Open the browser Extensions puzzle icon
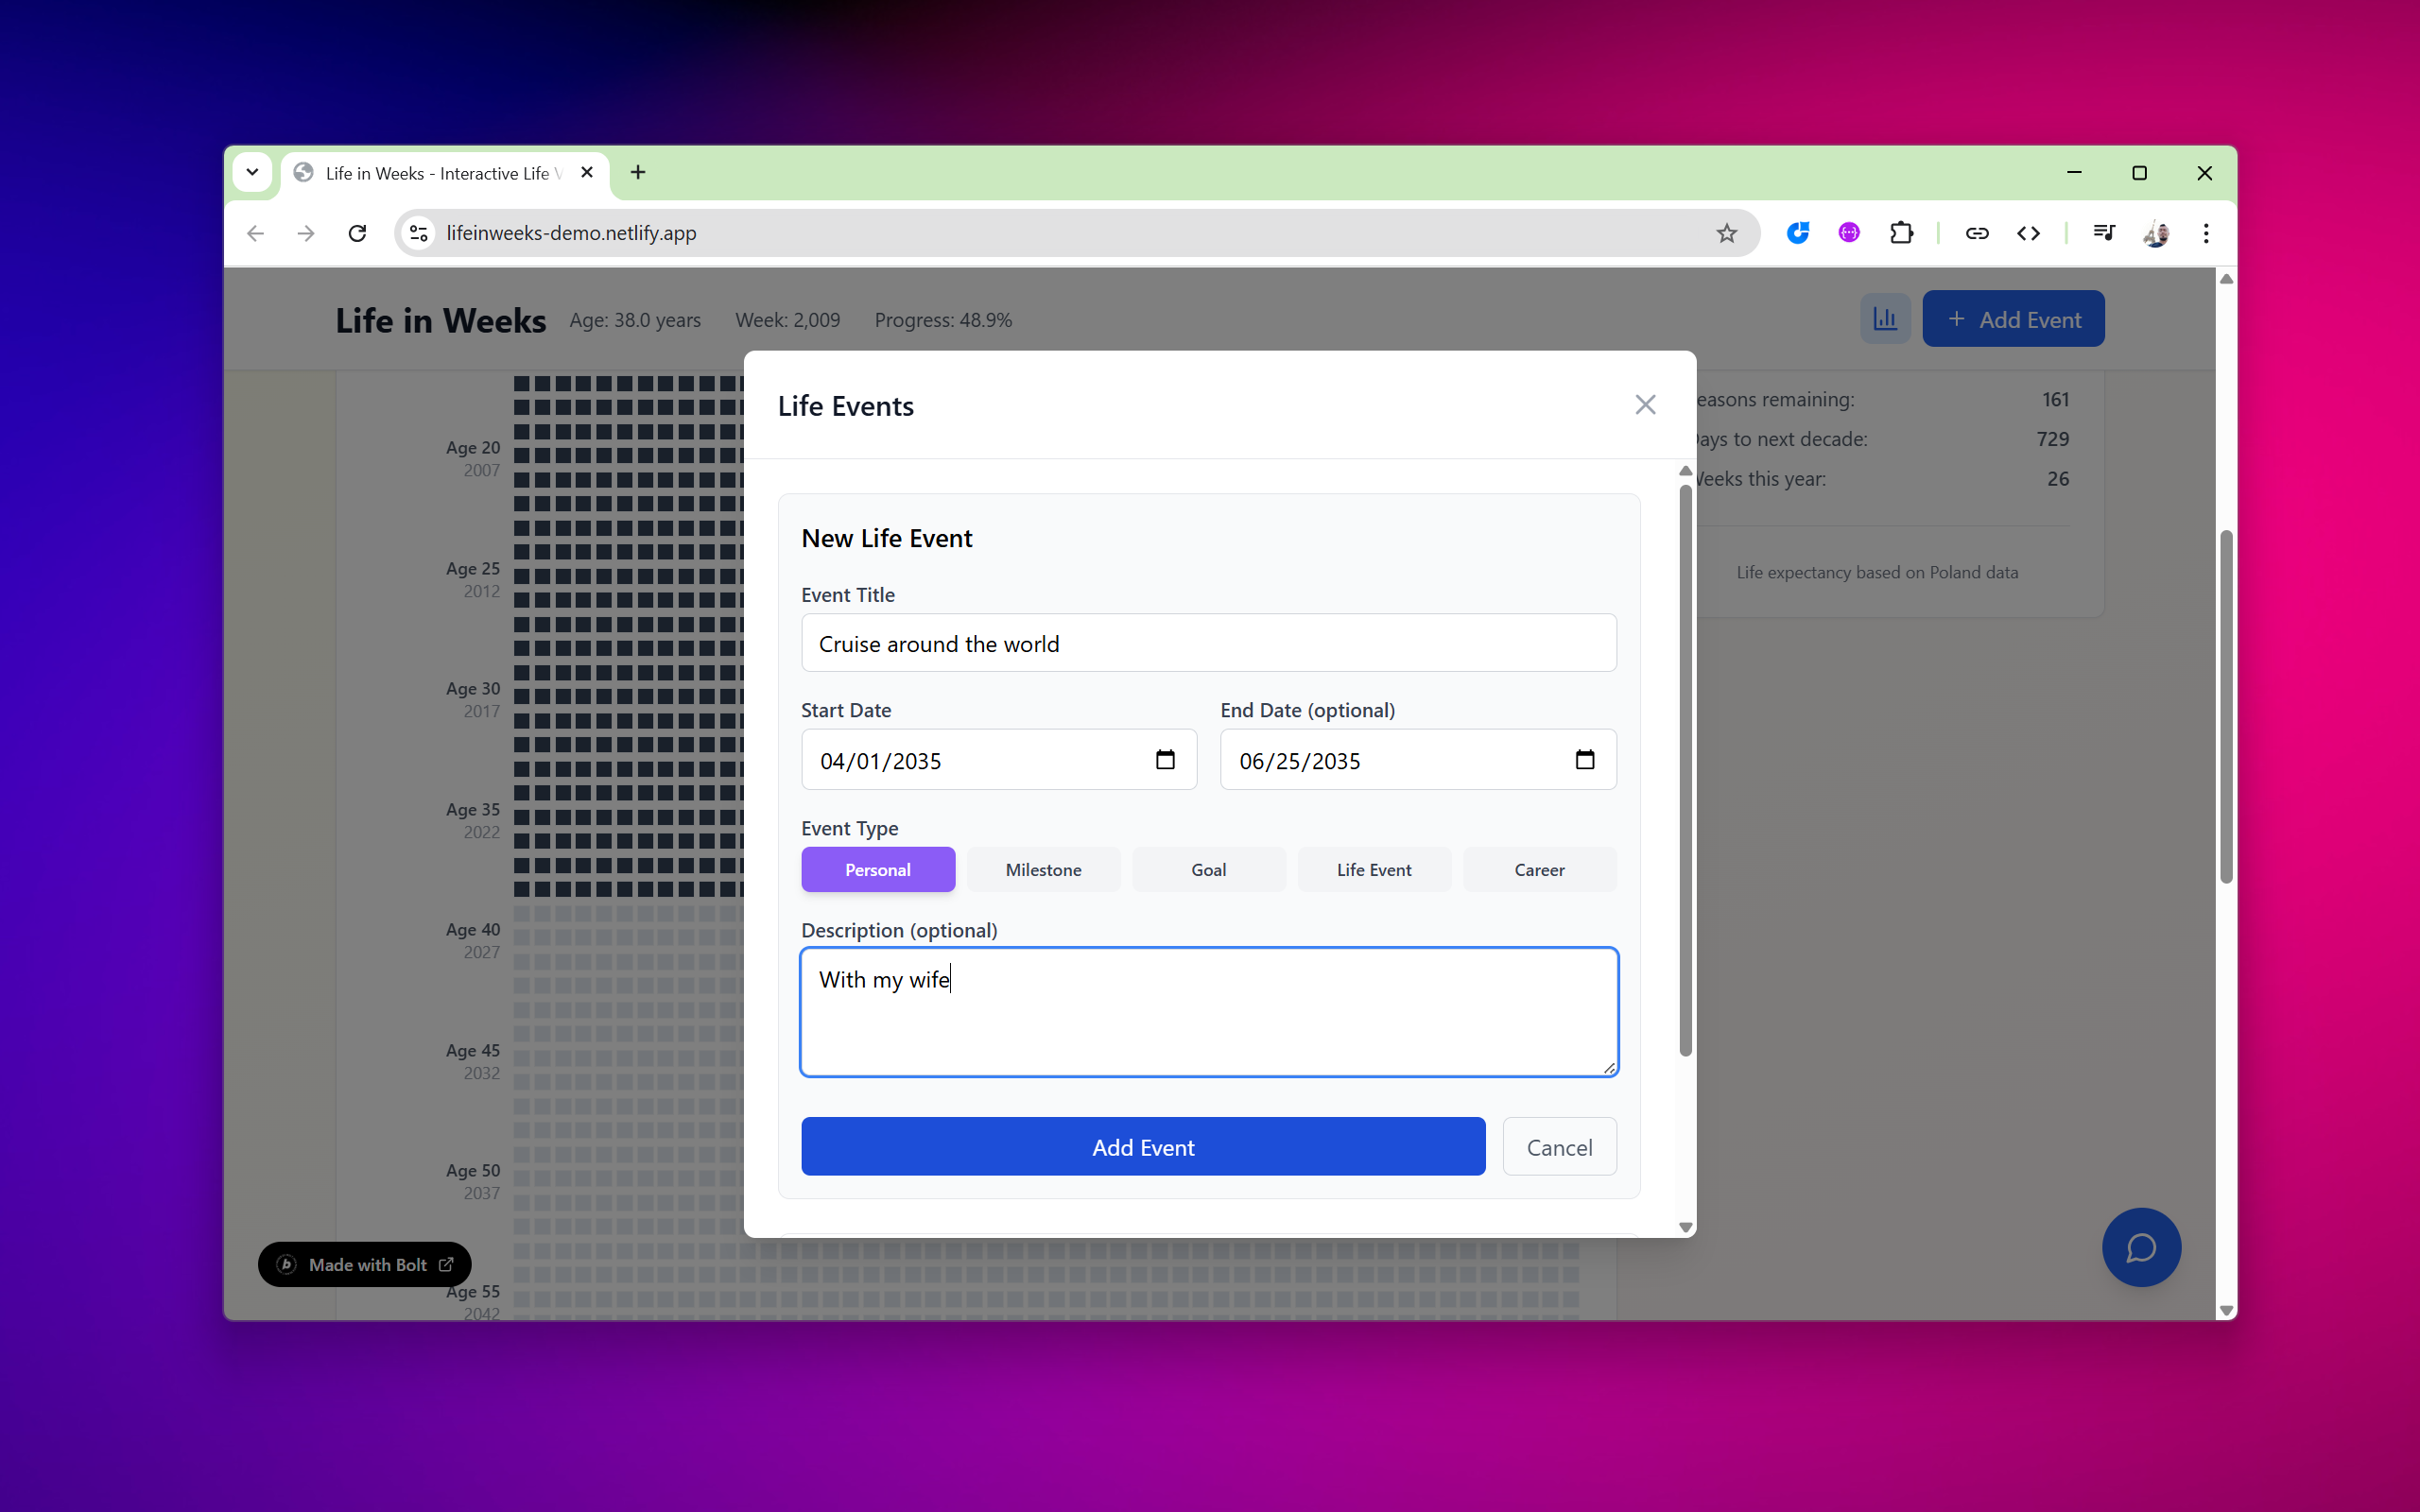Screen dimensions: 2420x1512 pos(1901,233)
